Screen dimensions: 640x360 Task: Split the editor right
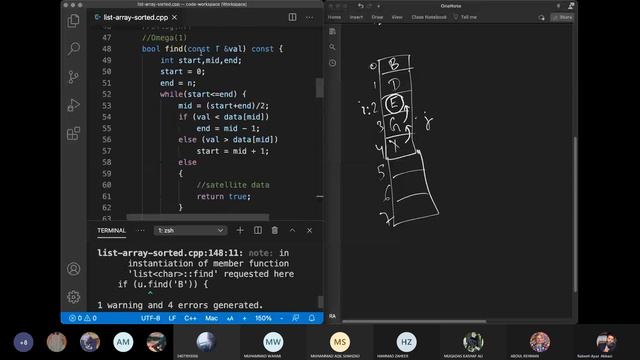(293, 17)
